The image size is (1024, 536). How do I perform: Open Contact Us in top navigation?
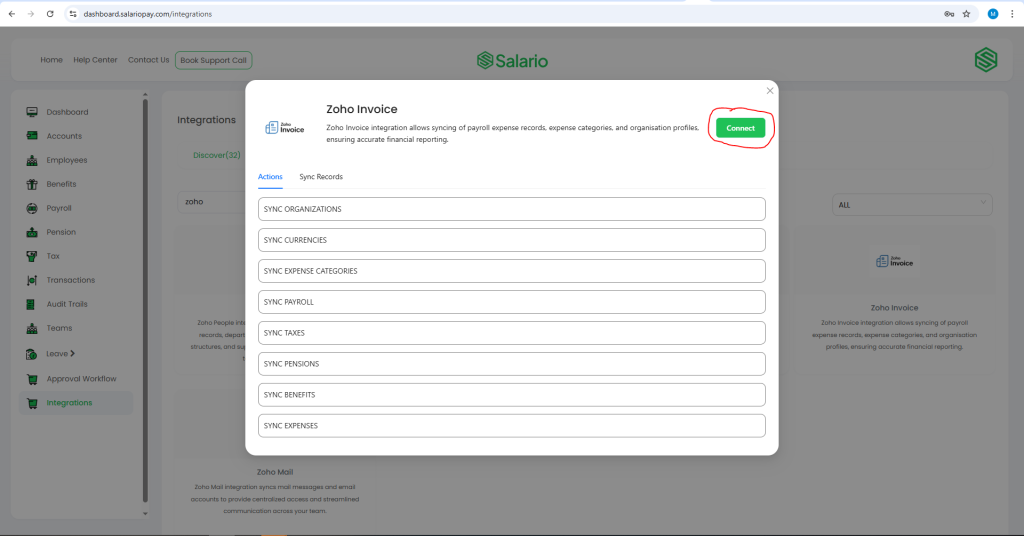pyautogui.click(x=148, y=60)
